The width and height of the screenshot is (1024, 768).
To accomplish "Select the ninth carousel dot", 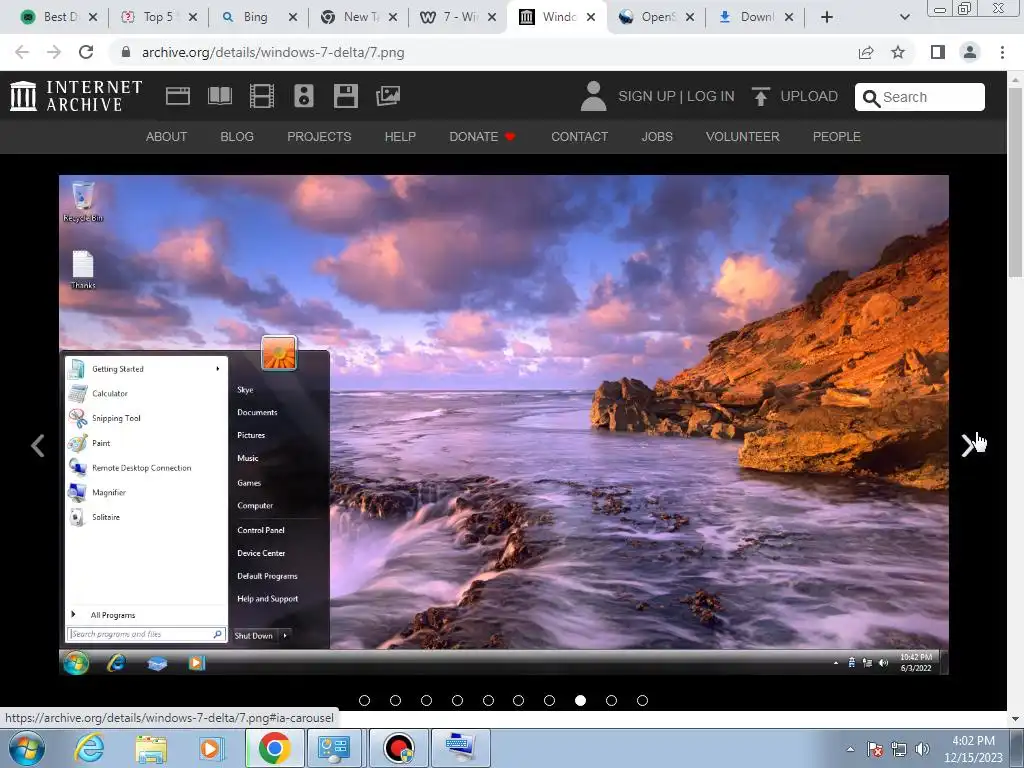I will pos(611,701).
